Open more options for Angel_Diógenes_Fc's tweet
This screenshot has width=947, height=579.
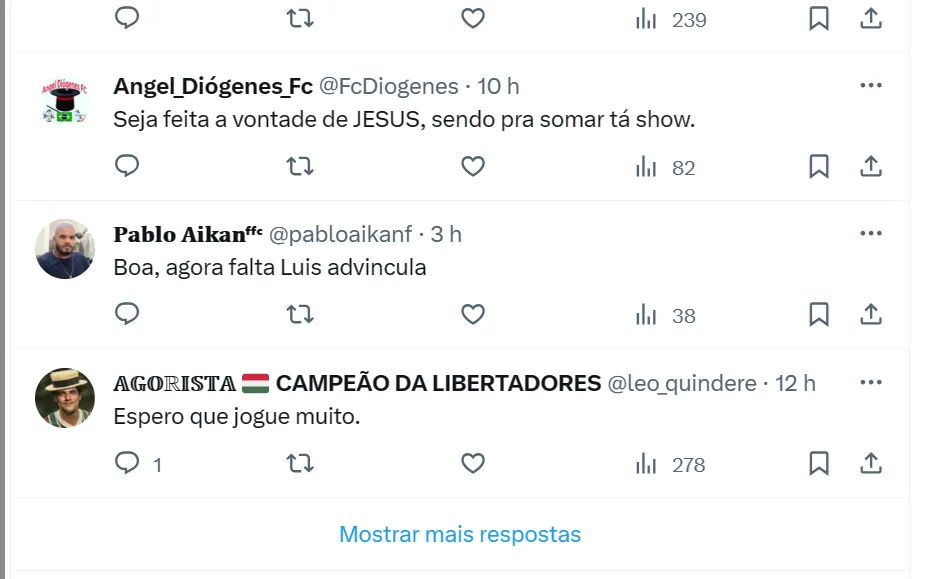tap(871, 86)
